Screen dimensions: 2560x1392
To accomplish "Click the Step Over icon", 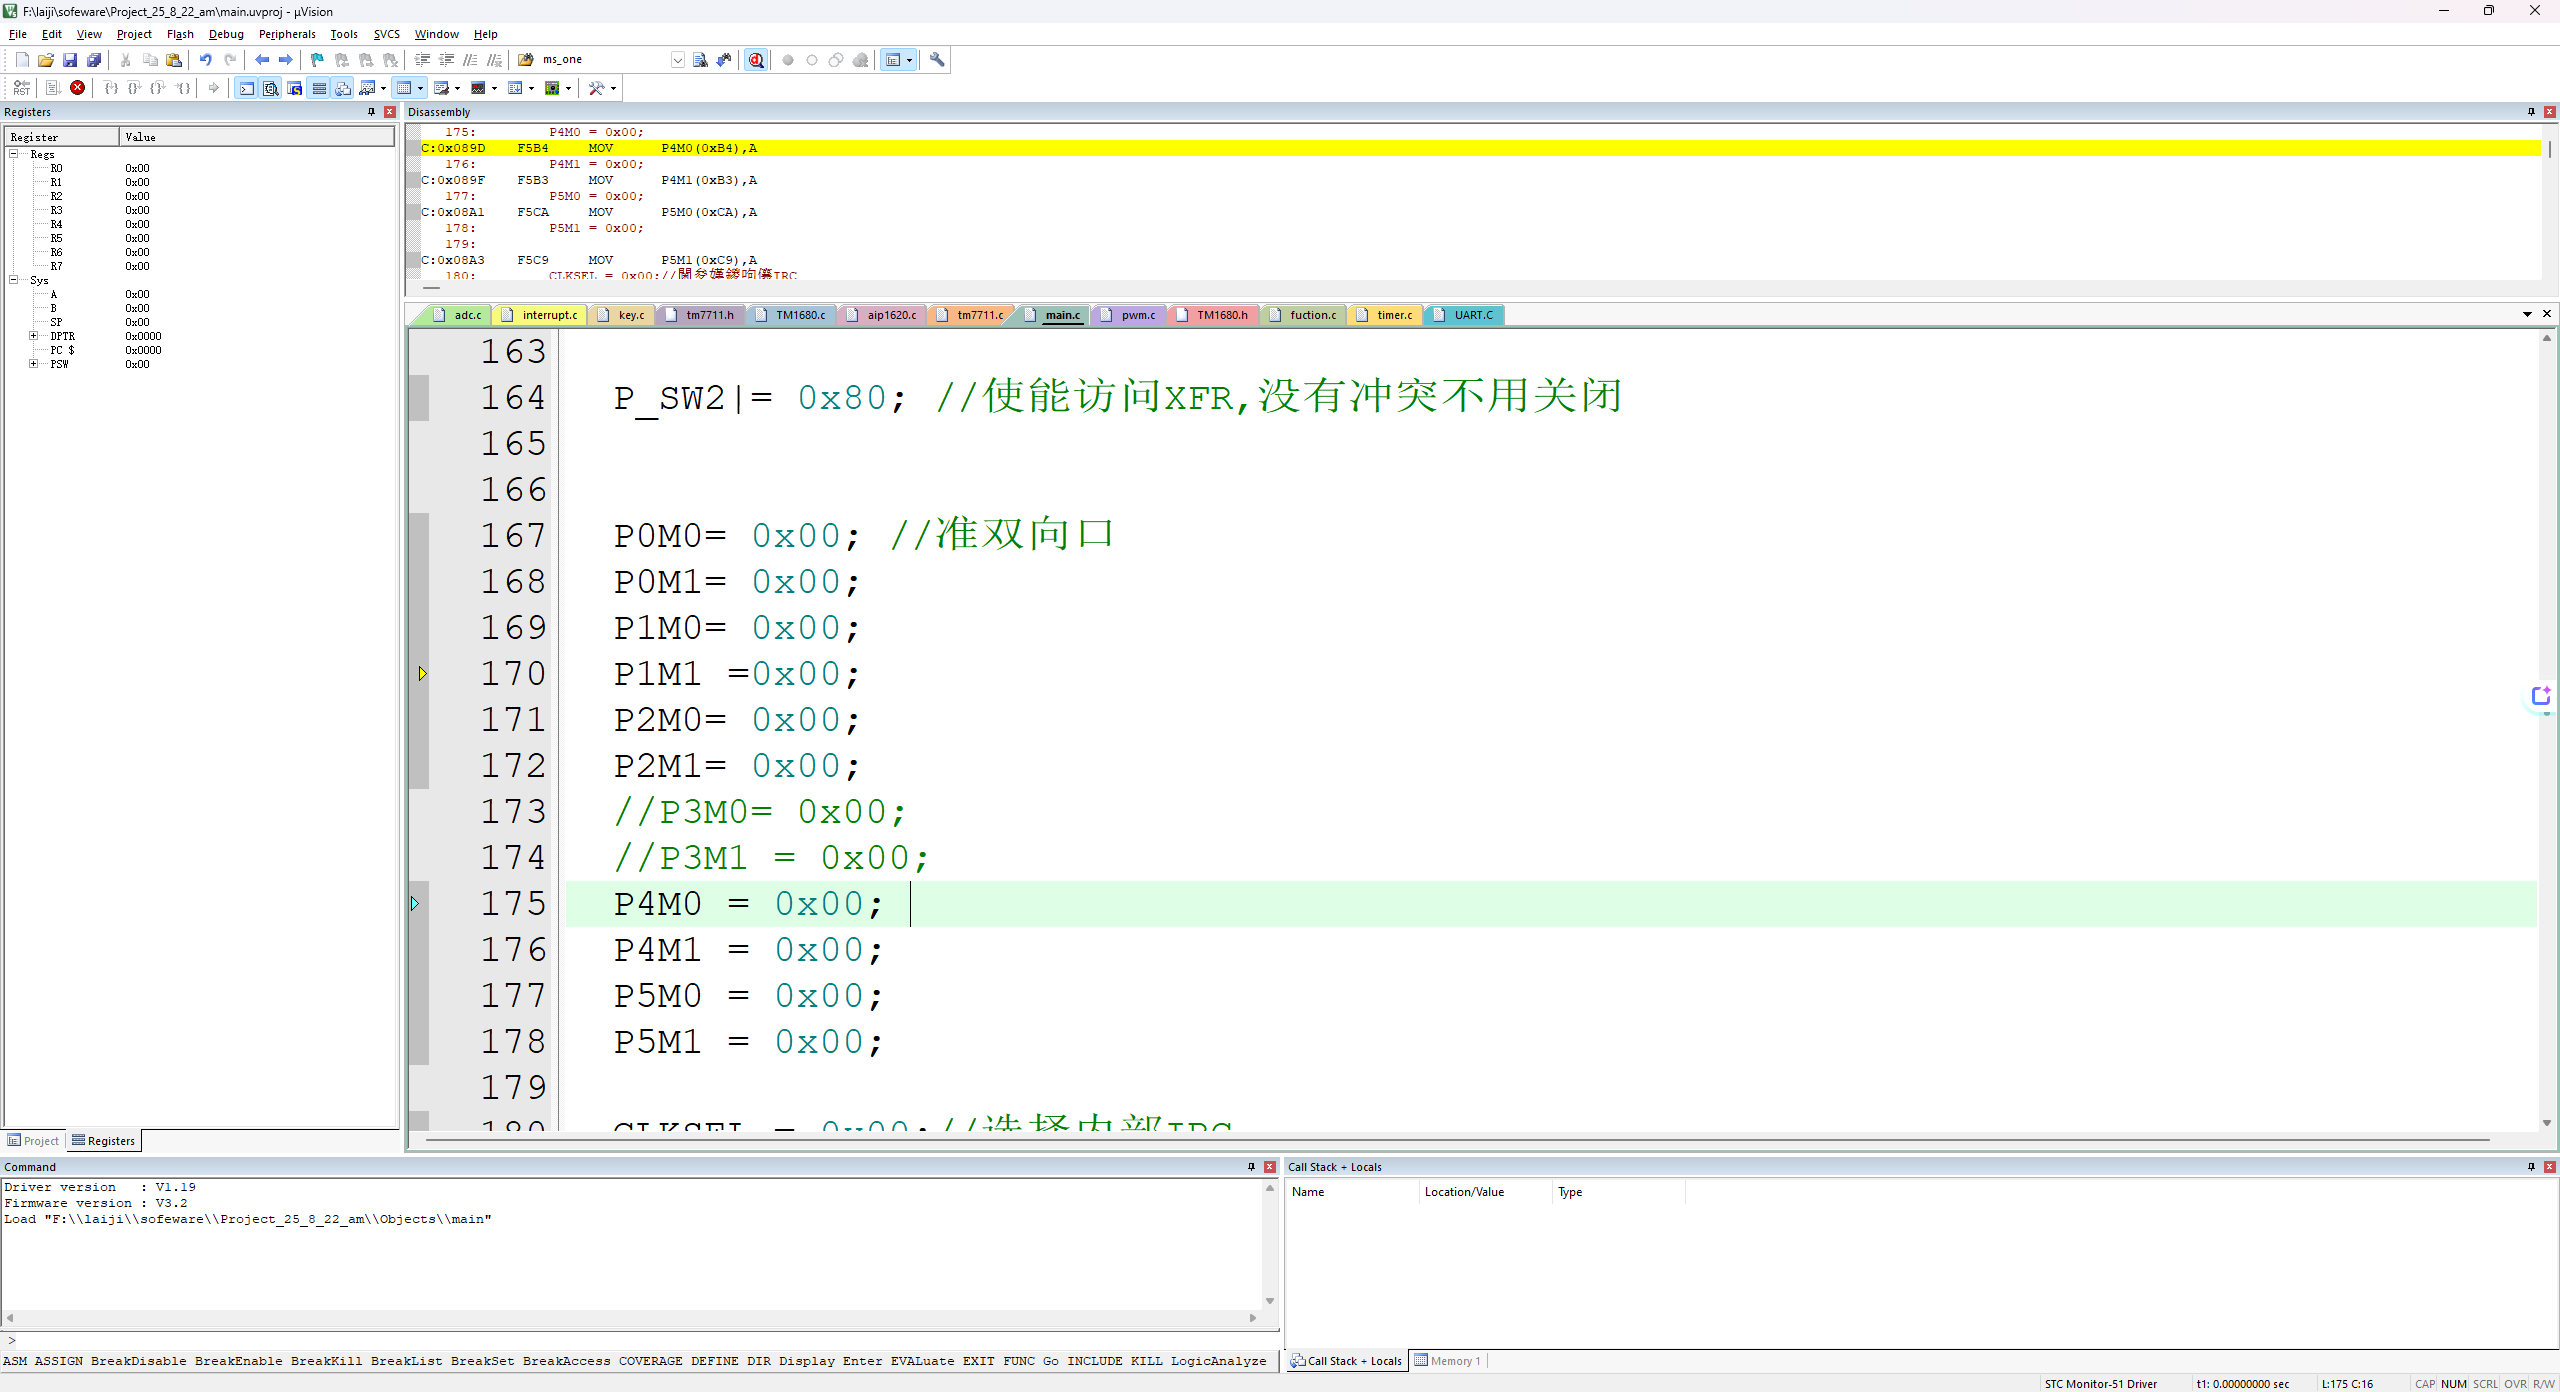I will (134, 88).
